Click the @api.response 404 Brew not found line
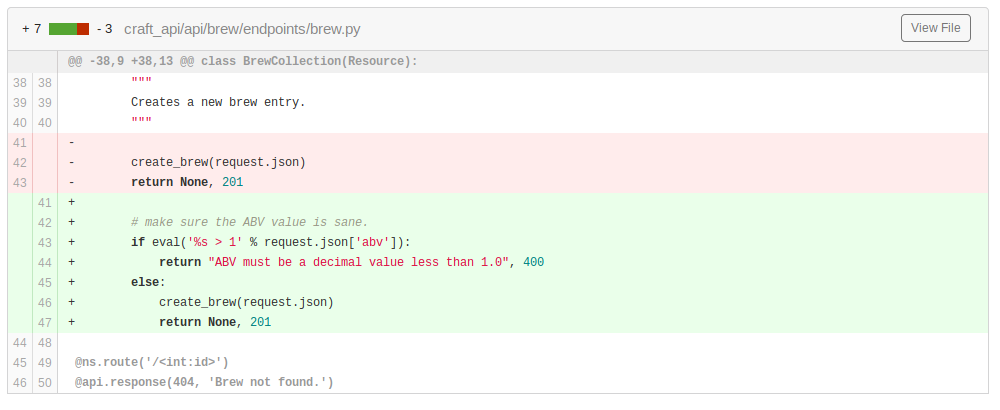Viewport: 1000px width, 410px height. click(x=203, y=382)
